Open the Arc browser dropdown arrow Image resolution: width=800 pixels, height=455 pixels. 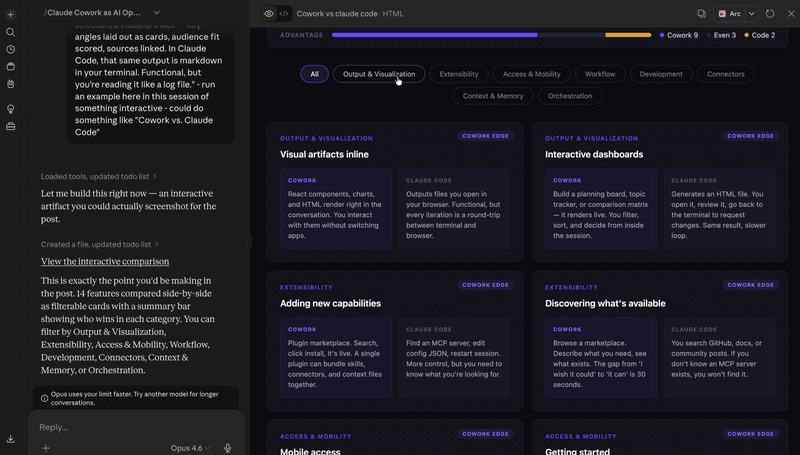point(752,14)
